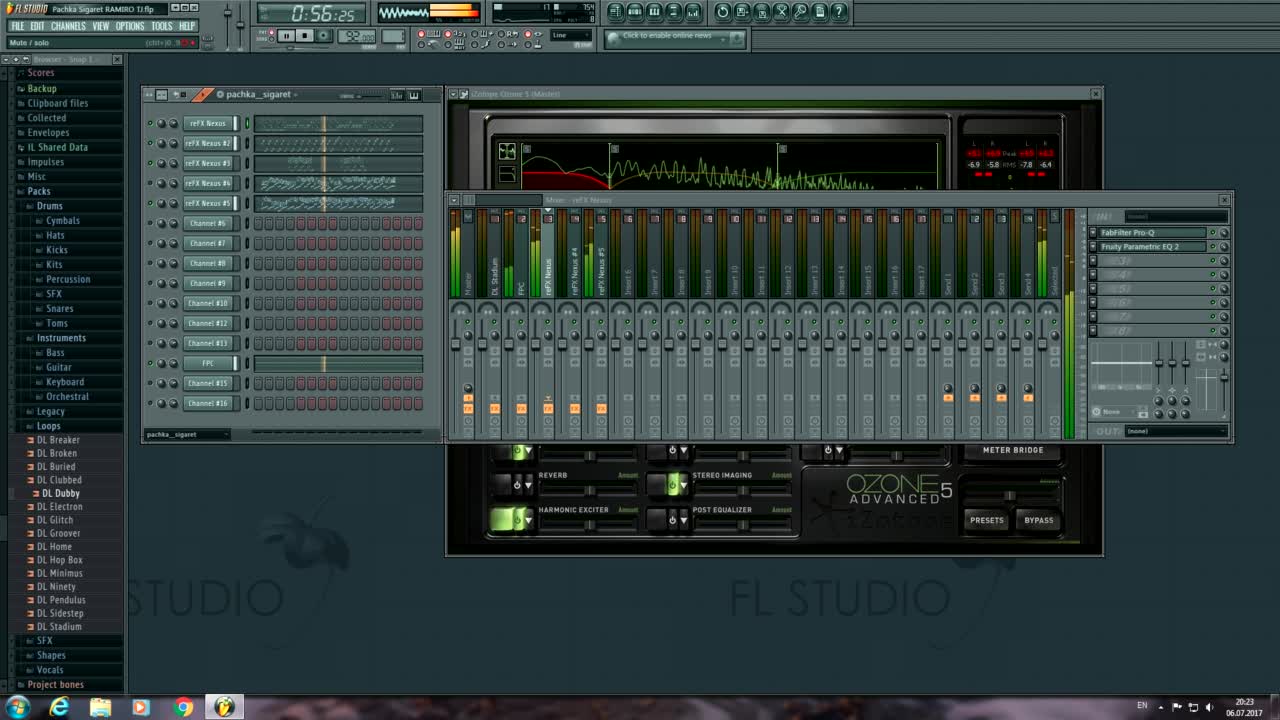This screenshot has width=1280, height=720.
Task: Show the Mixer view toolbar icon
Action: [x=693, y=12]
